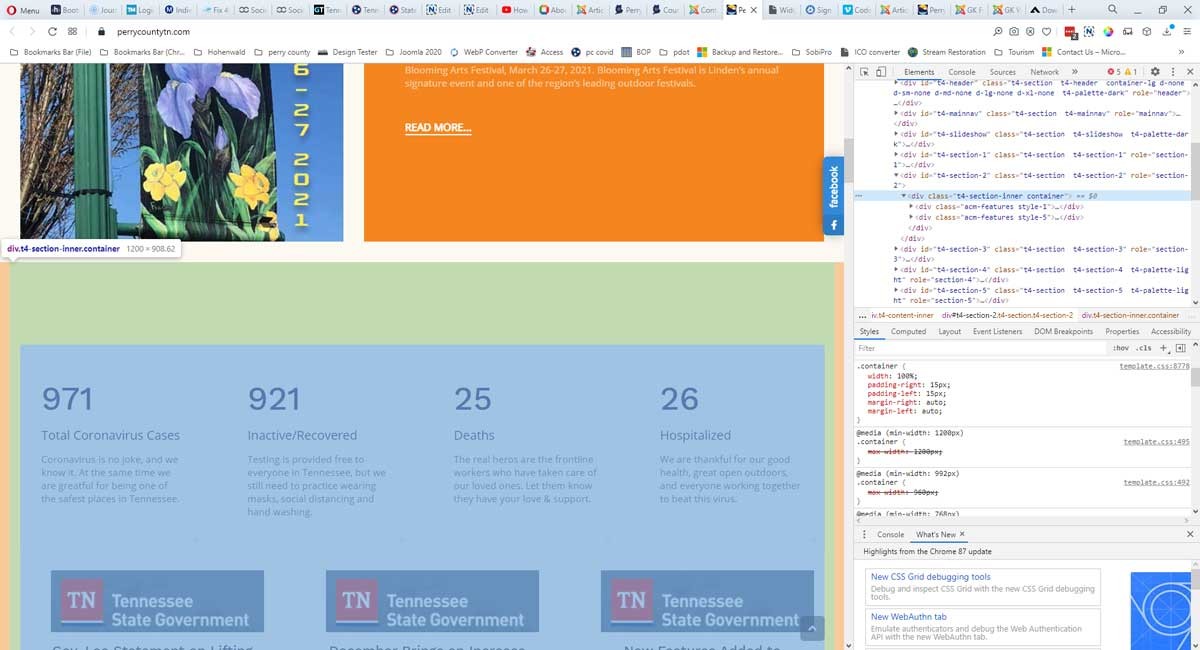1200x650 pixels.
Task: Click the READ MORE... link
Action: pos(438,128)
